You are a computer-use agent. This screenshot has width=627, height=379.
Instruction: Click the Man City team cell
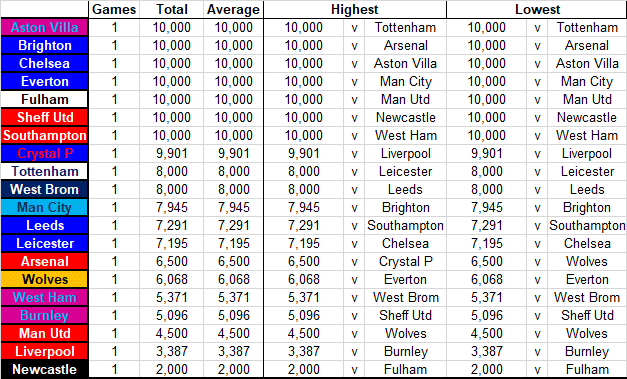click(x=44, y=207)
